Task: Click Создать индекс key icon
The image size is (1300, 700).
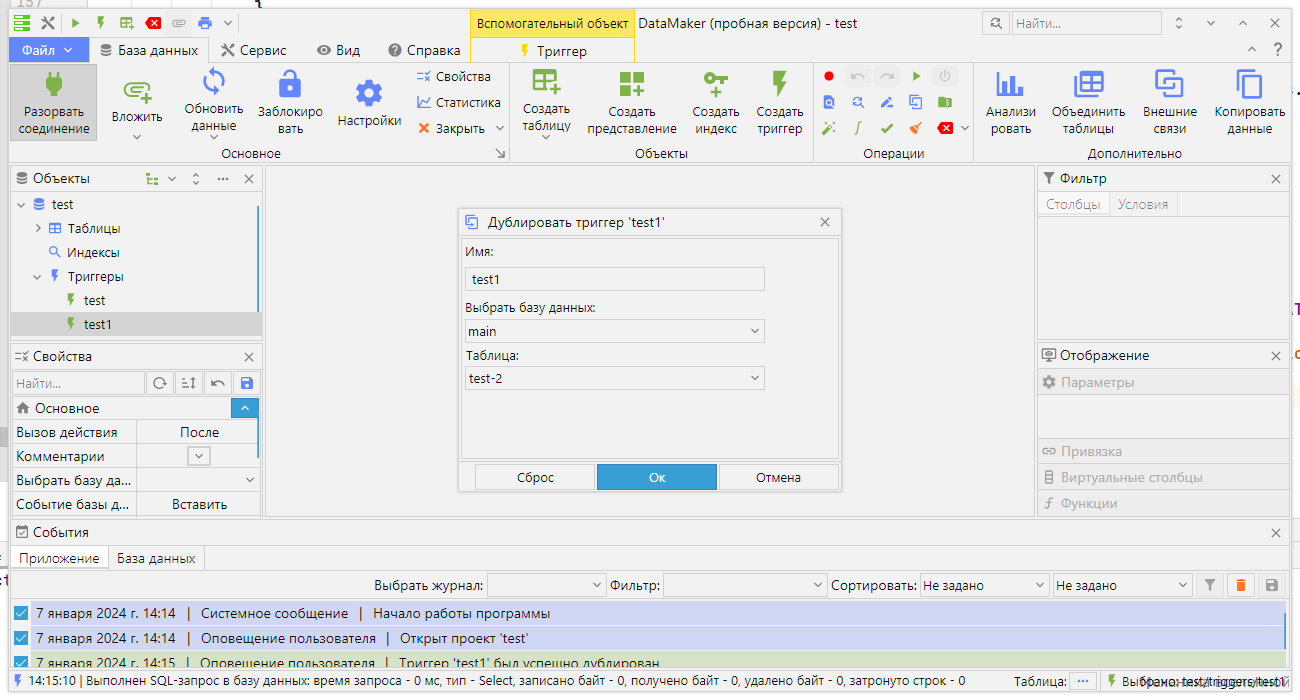Action: 716,84
